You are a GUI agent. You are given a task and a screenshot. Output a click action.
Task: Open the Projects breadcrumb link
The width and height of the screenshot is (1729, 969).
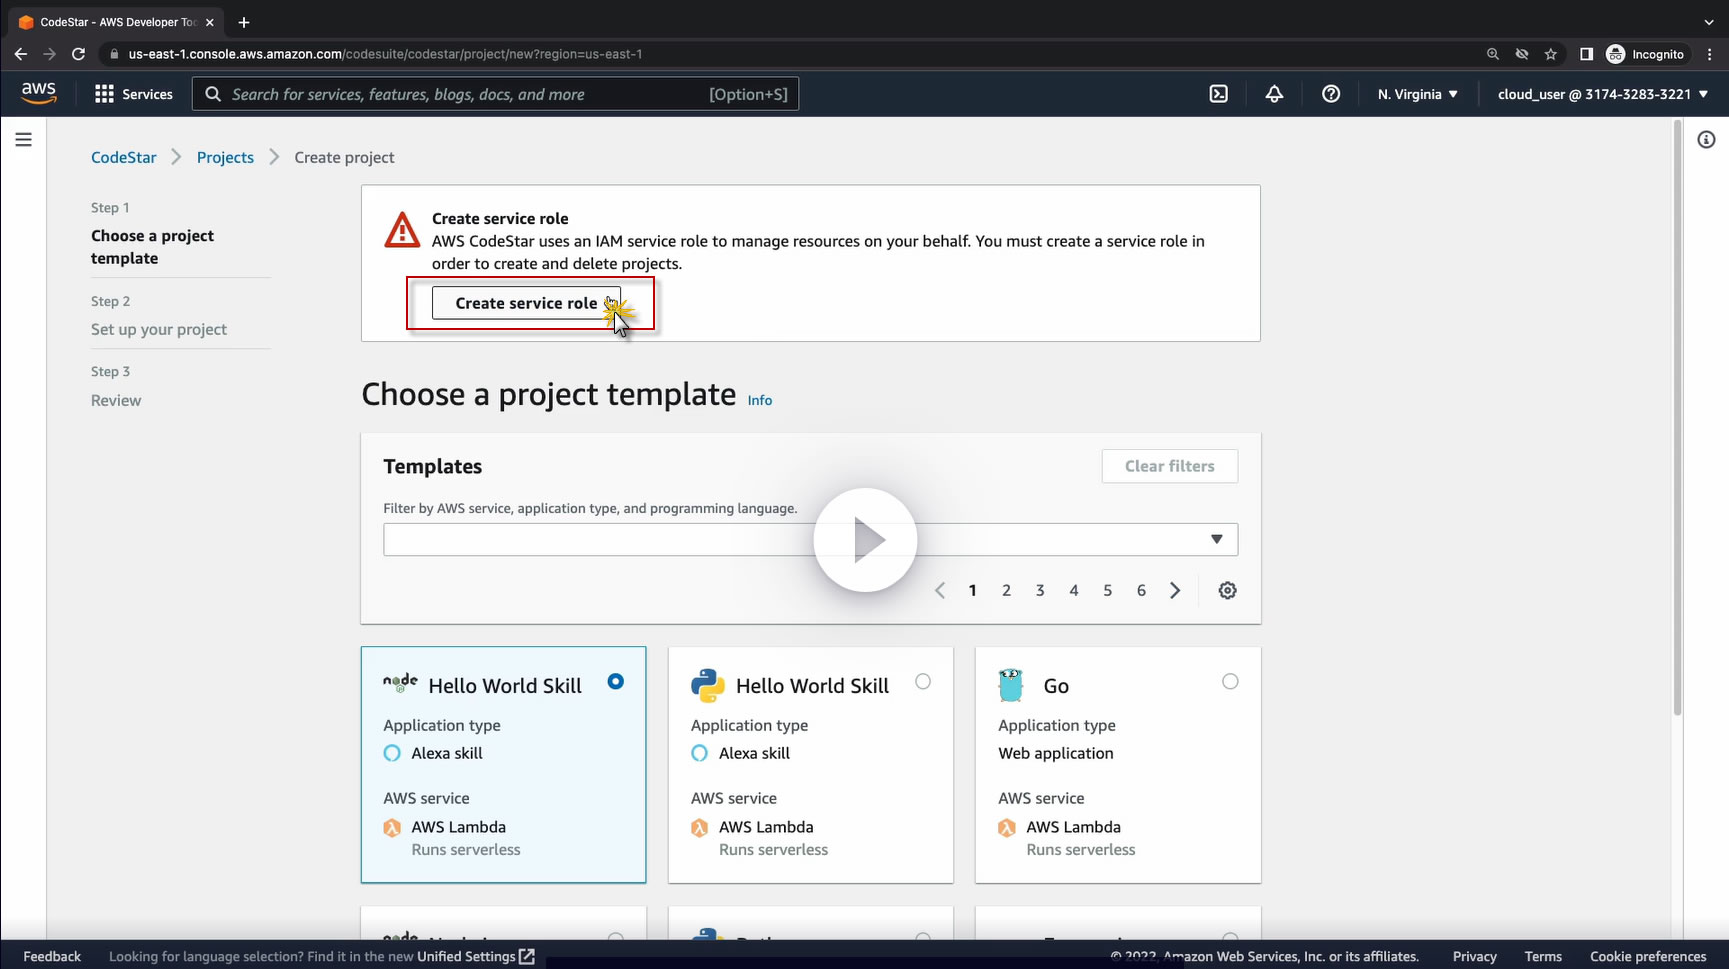tap(225, 157)
